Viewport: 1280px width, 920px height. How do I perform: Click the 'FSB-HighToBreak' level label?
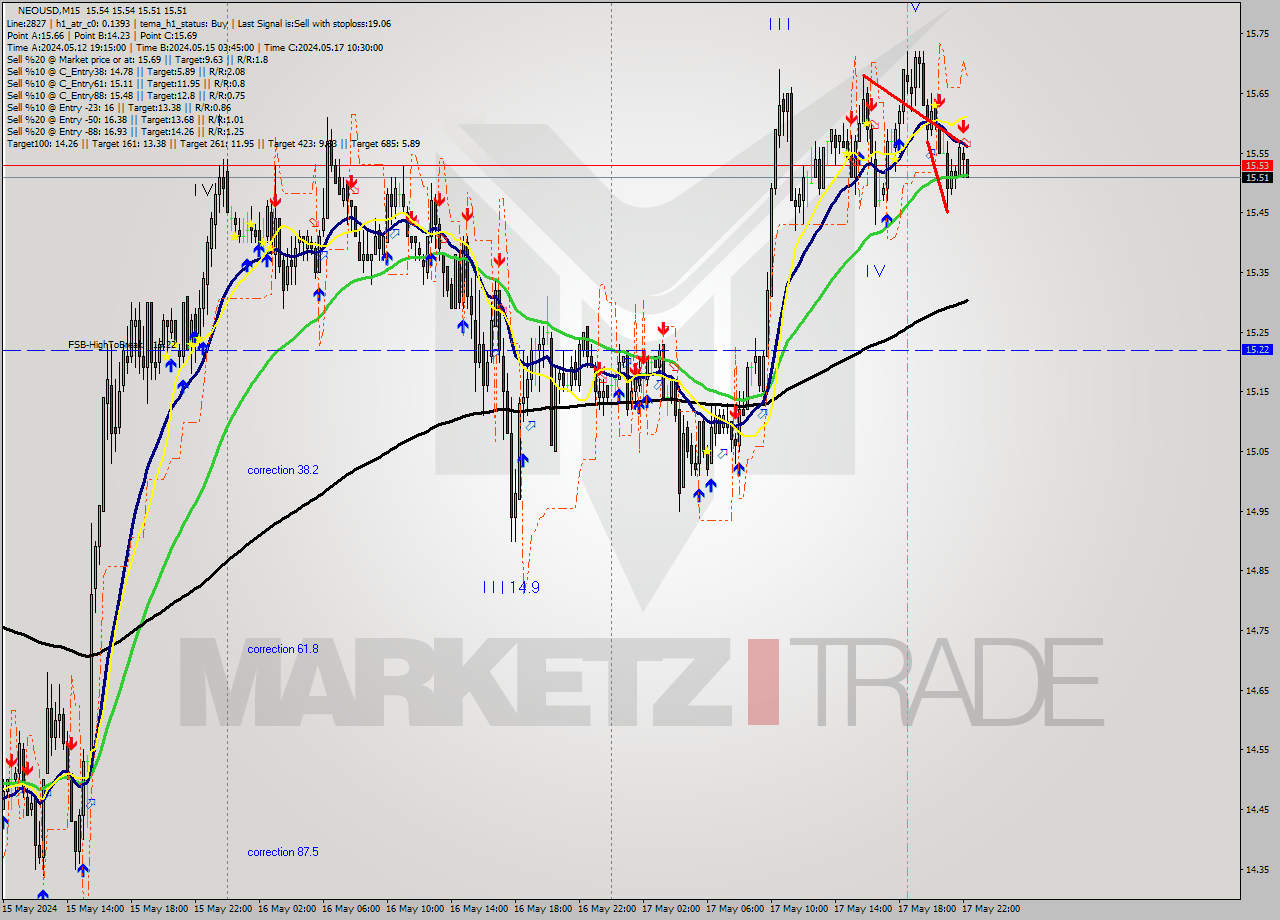105,344
